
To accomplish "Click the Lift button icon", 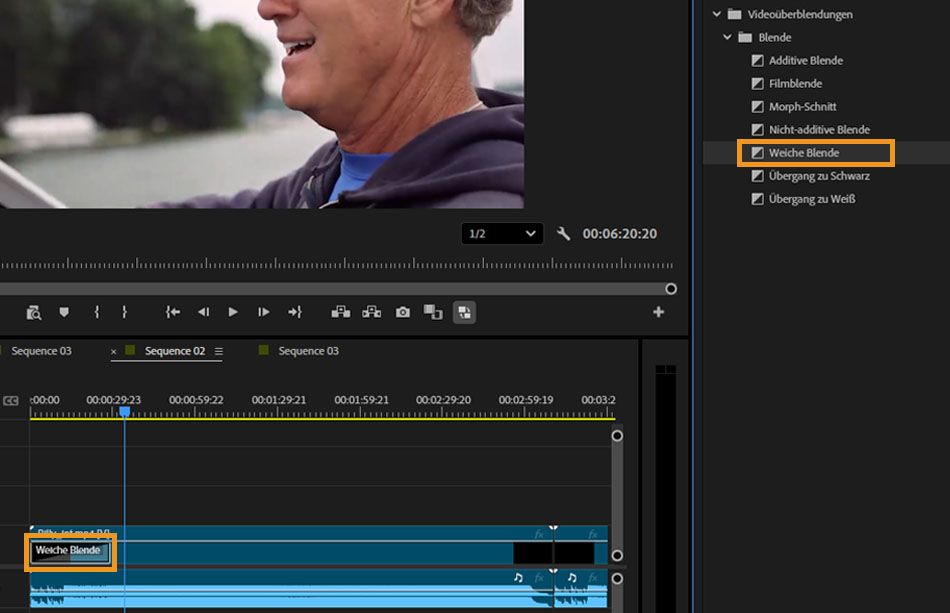I will pyautogui.click(x=341, y=312).
